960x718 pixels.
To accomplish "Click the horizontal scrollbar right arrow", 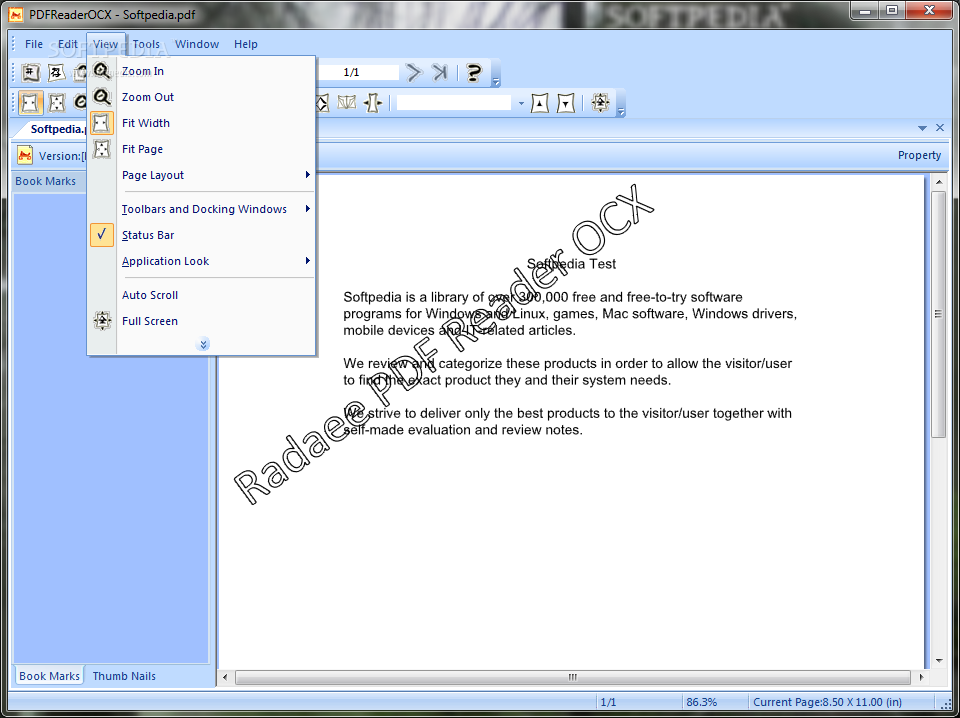I will click(921, 677).
